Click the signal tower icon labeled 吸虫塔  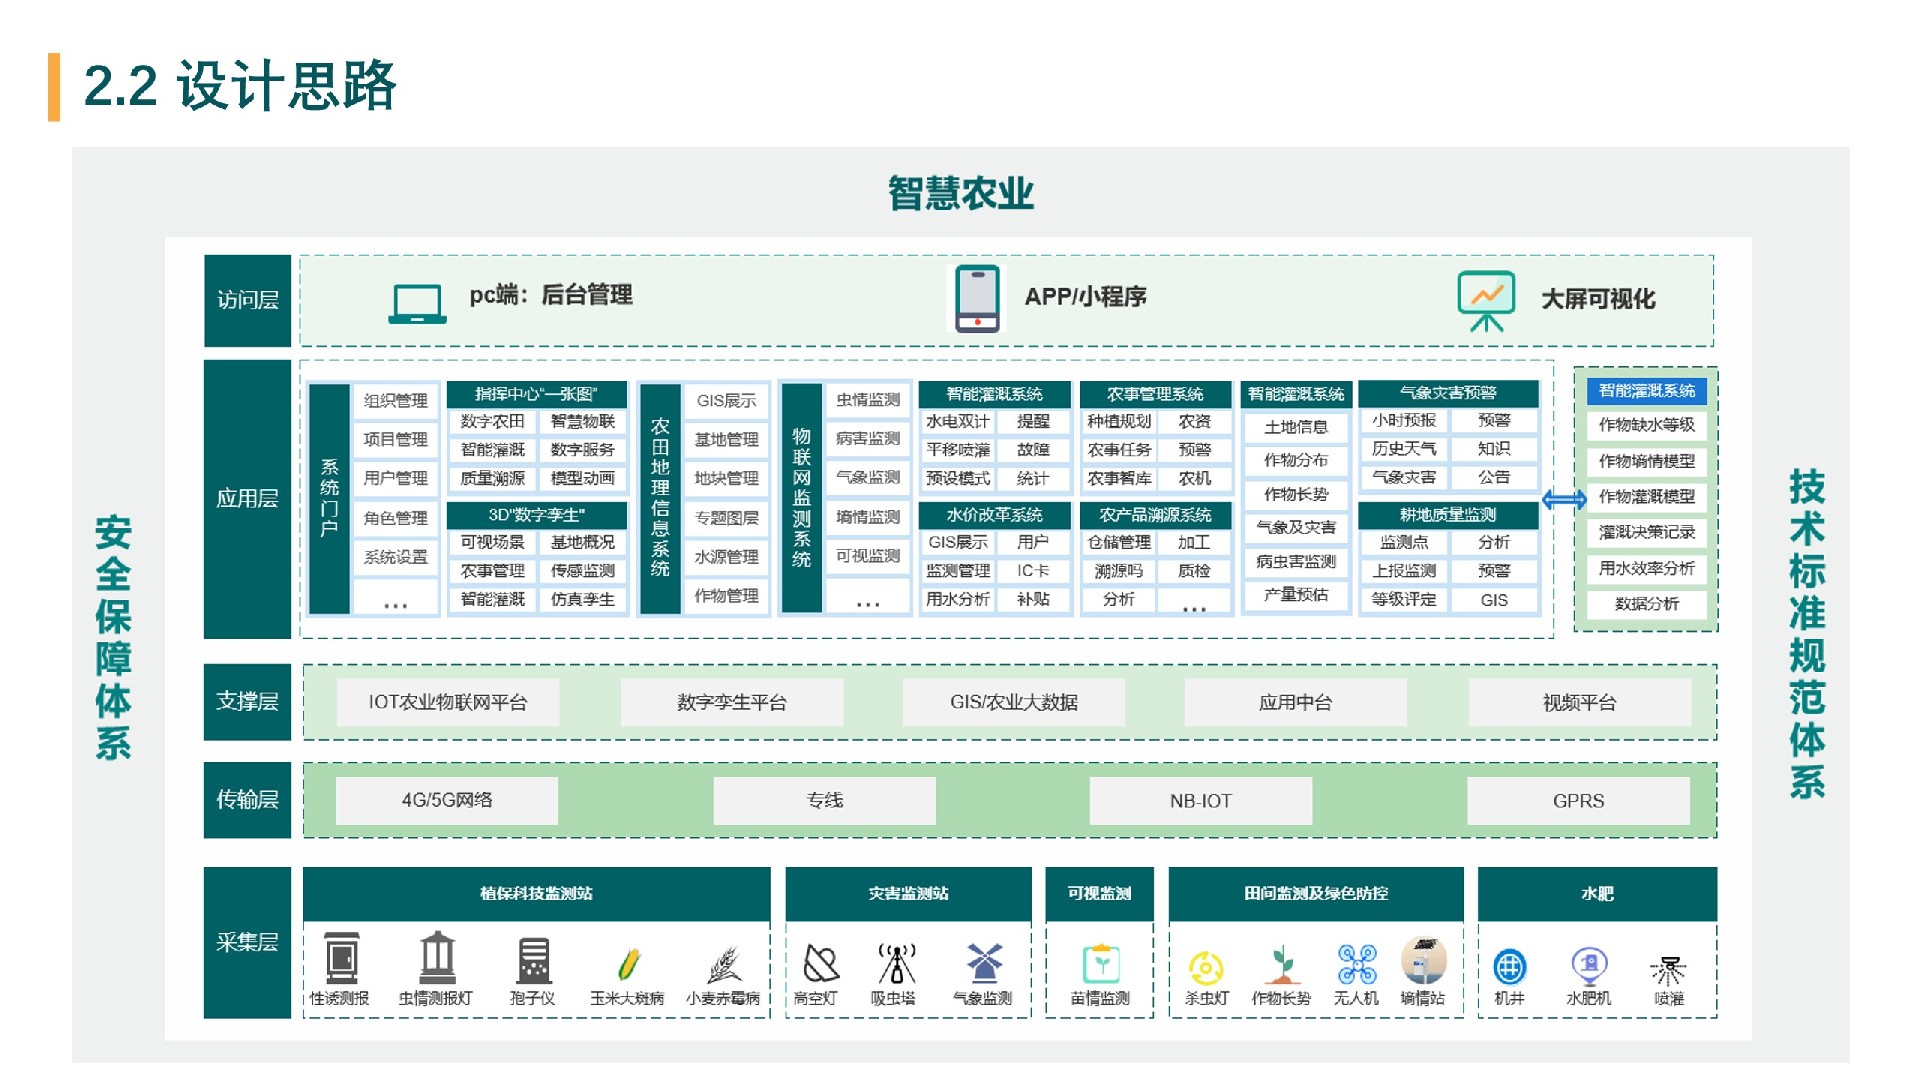(896, 964)
